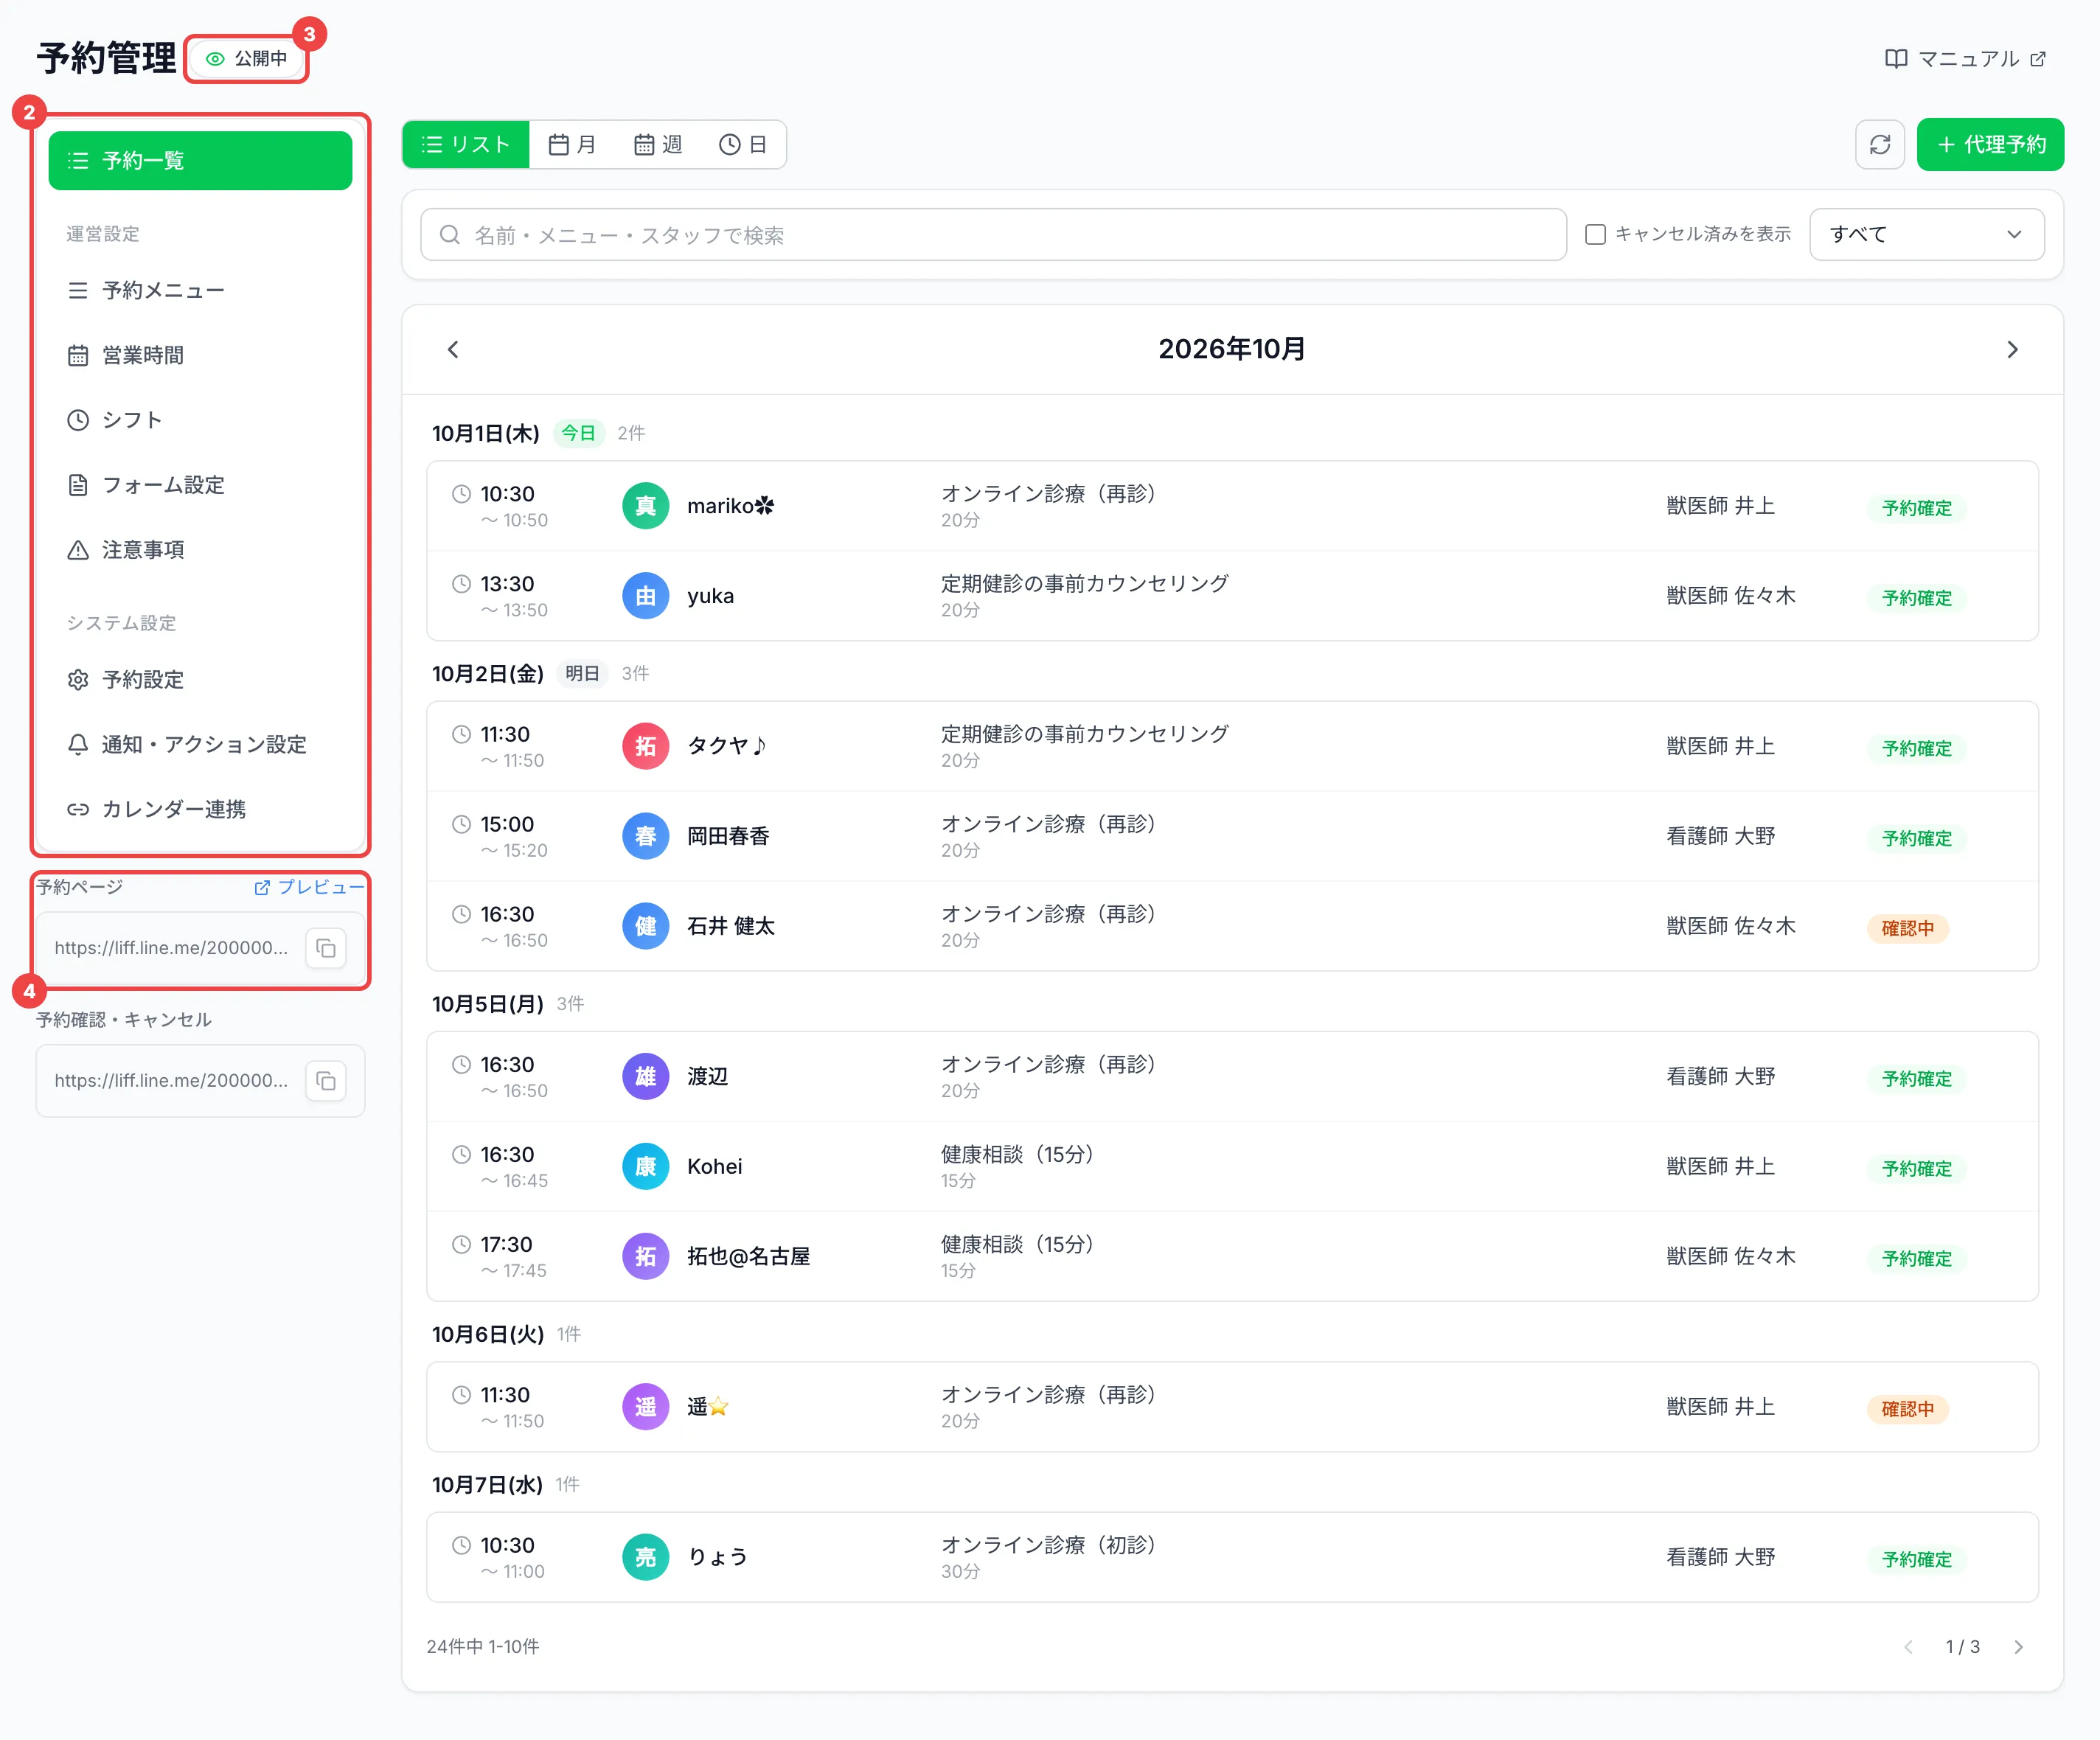Copy the 予約ページ URL
This screenshot has height=1740, width=2100.
[326, 948]
